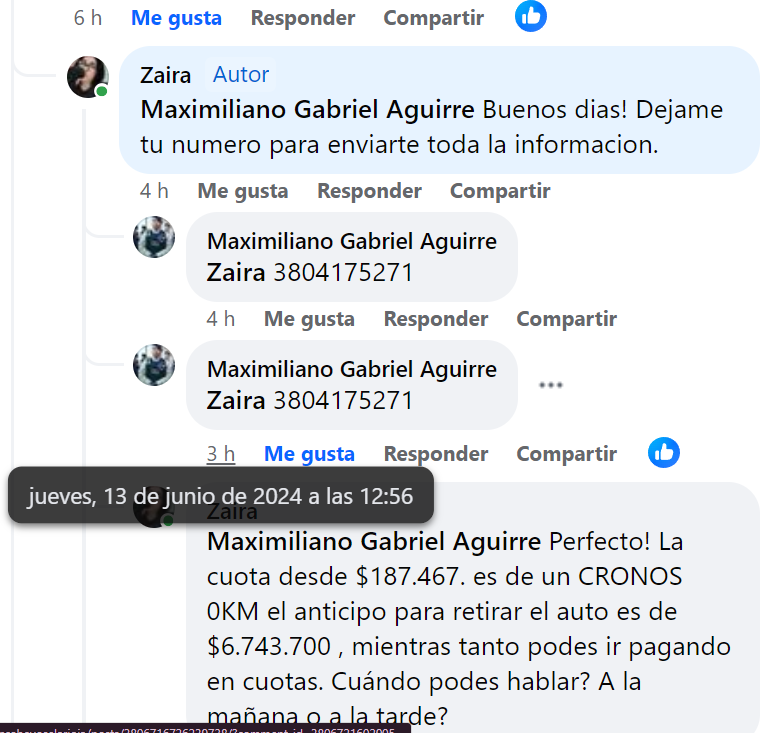Open Maximiliano's avatar on the second phone number reply
Image resolution: width=761 pixels, height=733 pixels.
click(x=154, y=365)
